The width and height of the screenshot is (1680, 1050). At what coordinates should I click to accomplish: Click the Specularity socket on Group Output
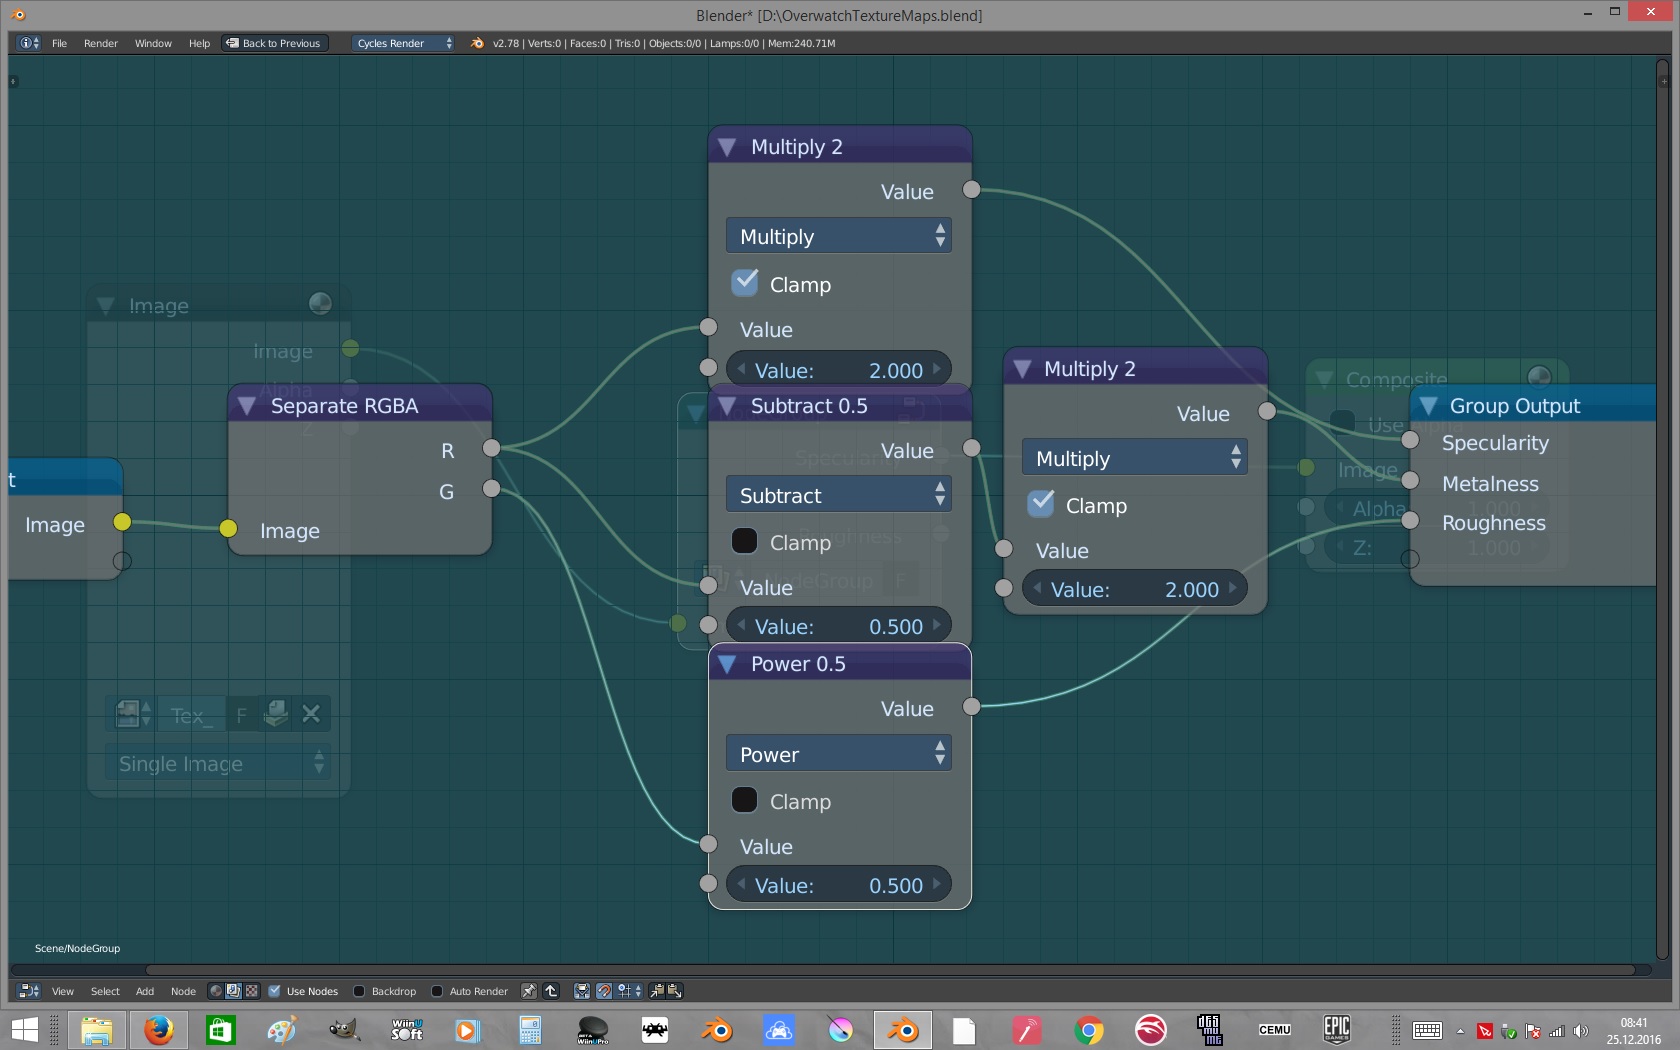(x=1410, y=439)
